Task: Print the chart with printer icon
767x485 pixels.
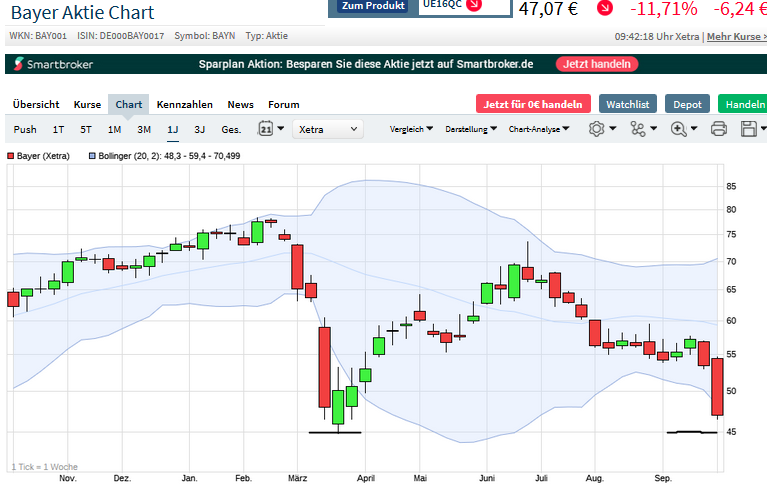Action: (718, 129)
